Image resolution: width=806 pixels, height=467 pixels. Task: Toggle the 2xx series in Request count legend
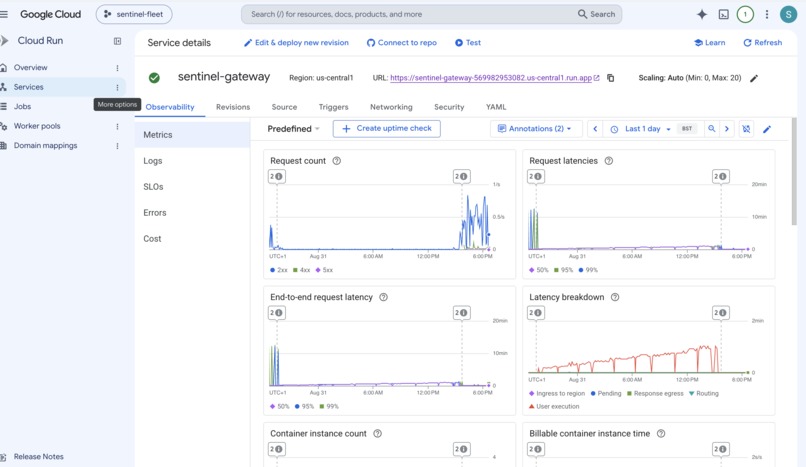click(x=279, y=270)
